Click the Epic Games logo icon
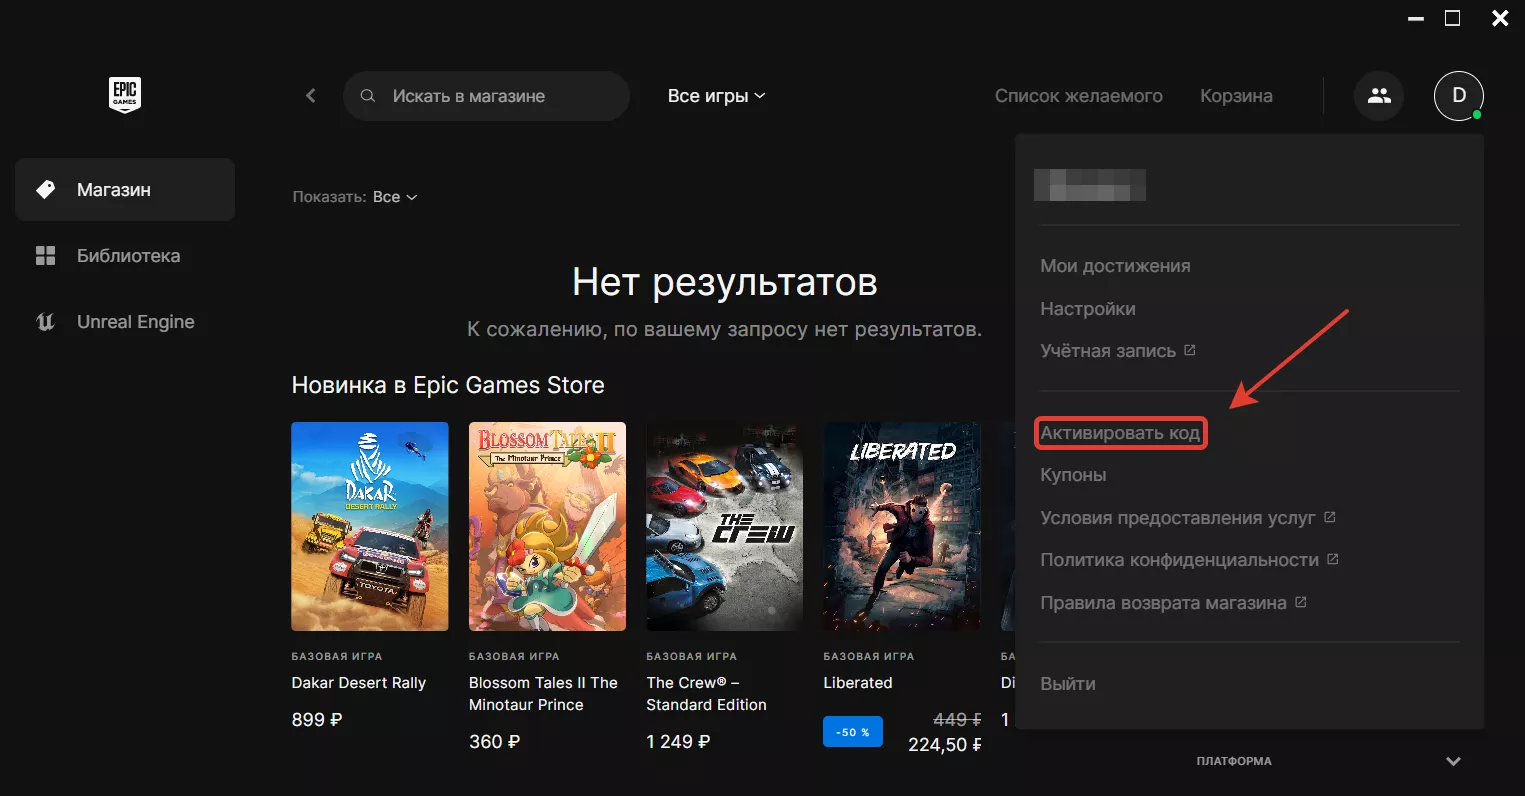Screen dimensions: 1525x796 pos(125,95)
